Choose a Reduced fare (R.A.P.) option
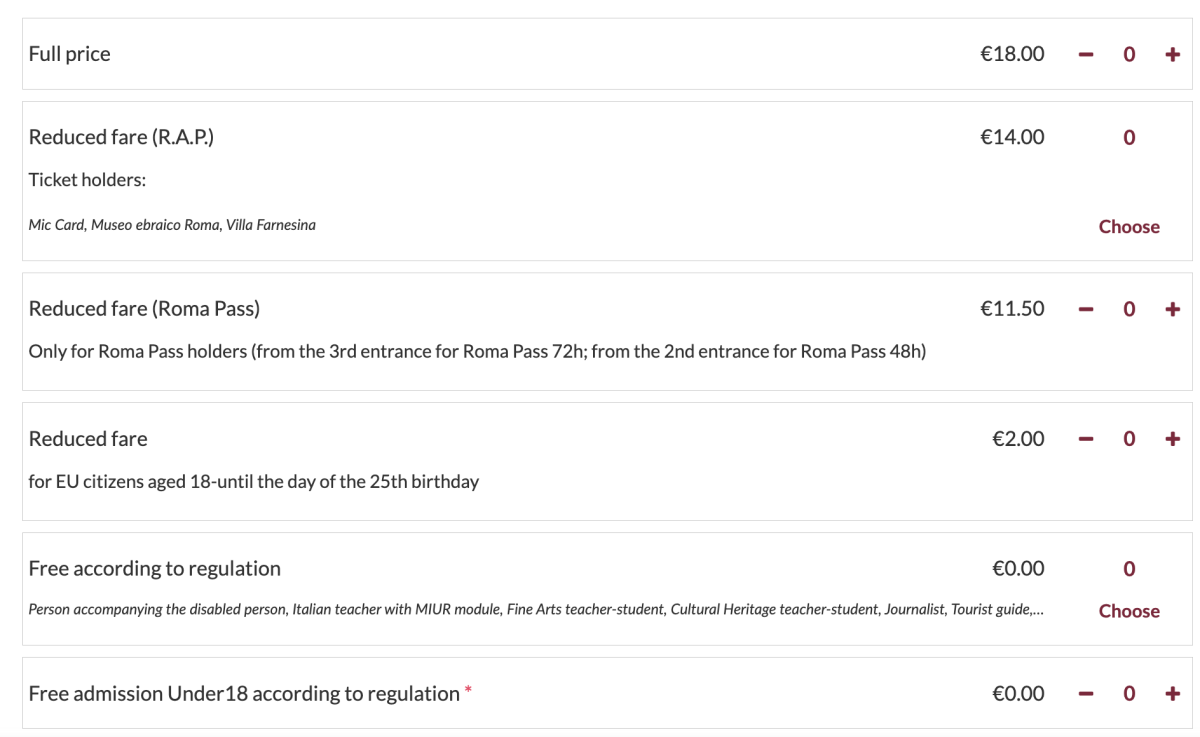This screenshot has width=1200, height=737. click(x=1129, y=227)
